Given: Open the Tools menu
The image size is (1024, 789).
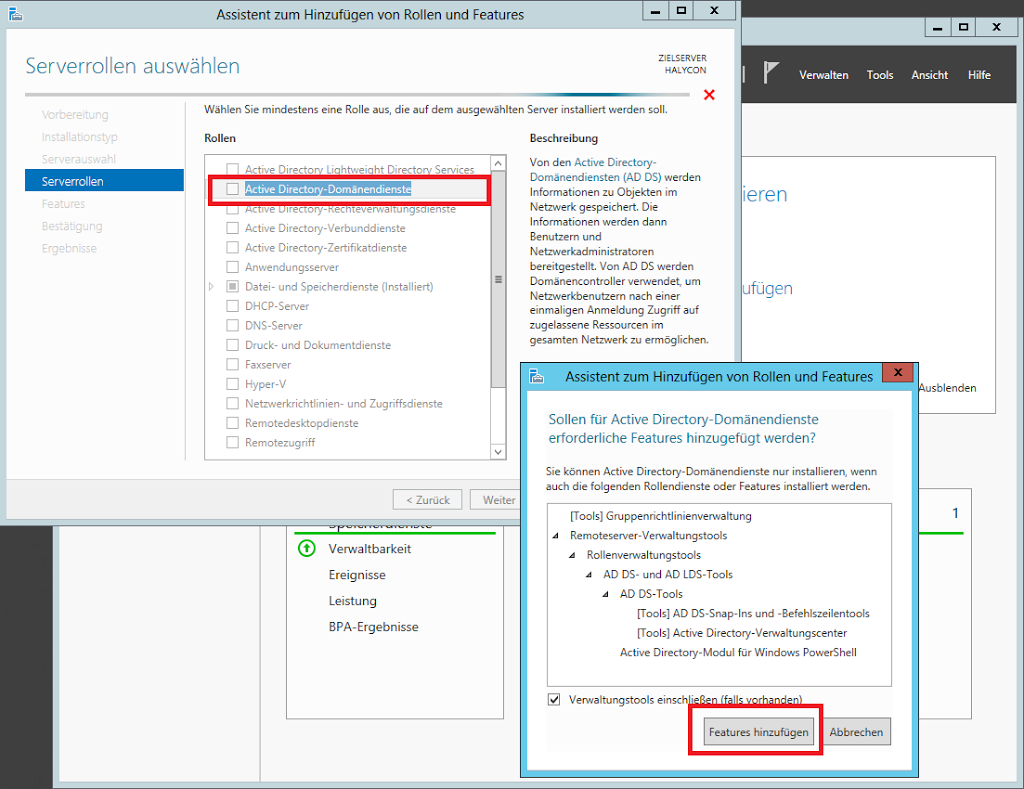Looking at the screenshot, I should coord(880,75).
